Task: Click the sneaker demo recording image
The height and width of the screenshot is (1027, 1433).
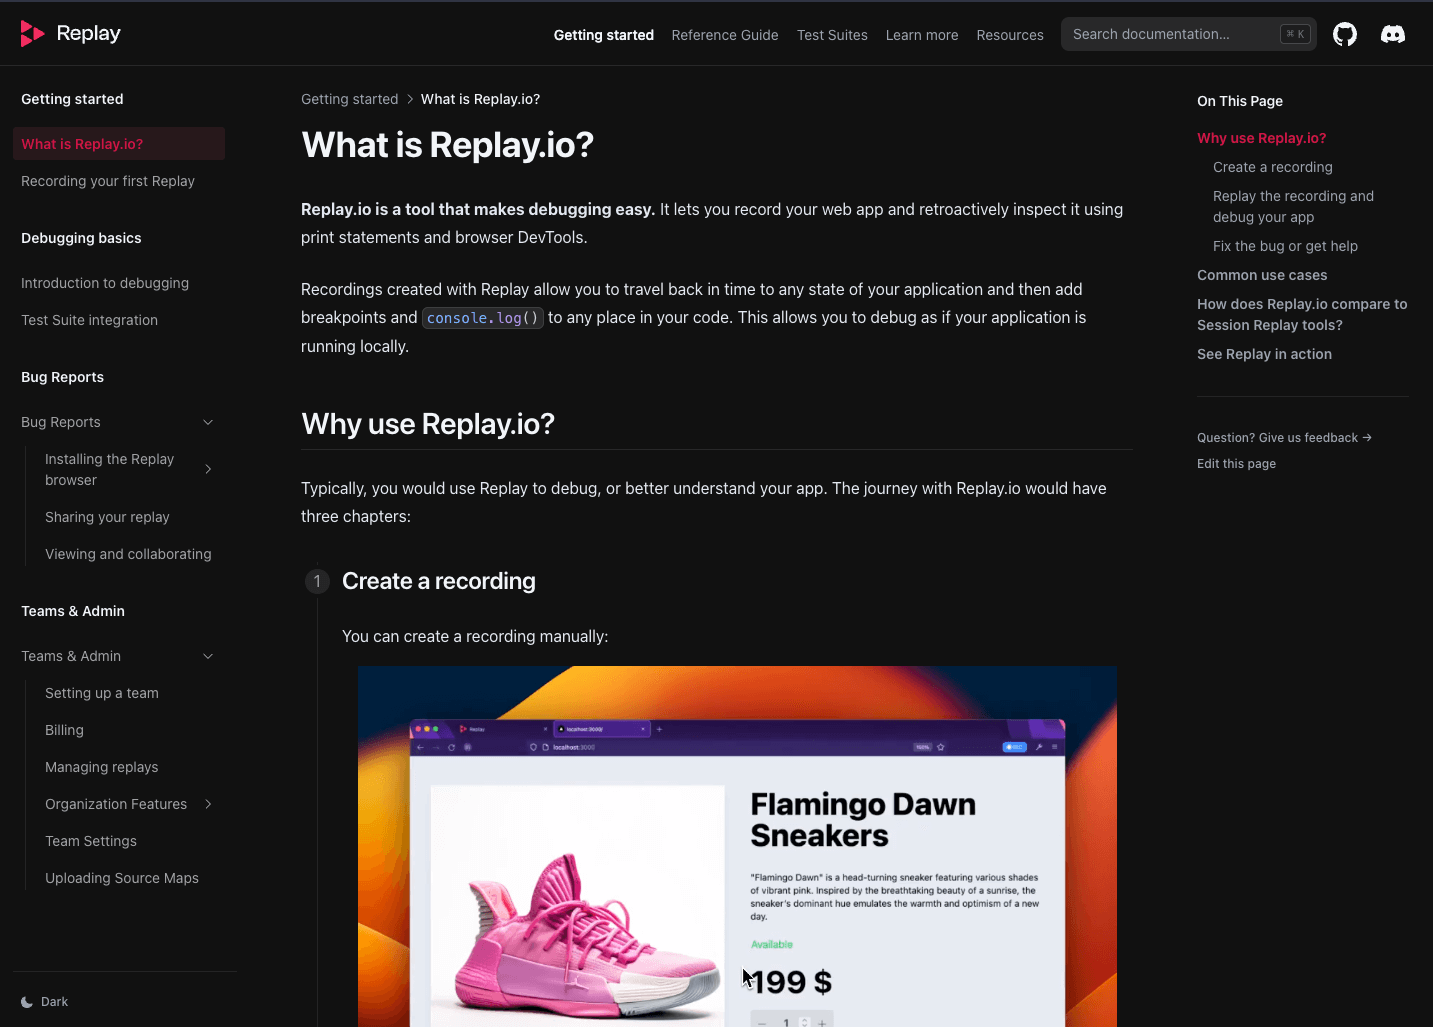Action: (x=737, y=846)
